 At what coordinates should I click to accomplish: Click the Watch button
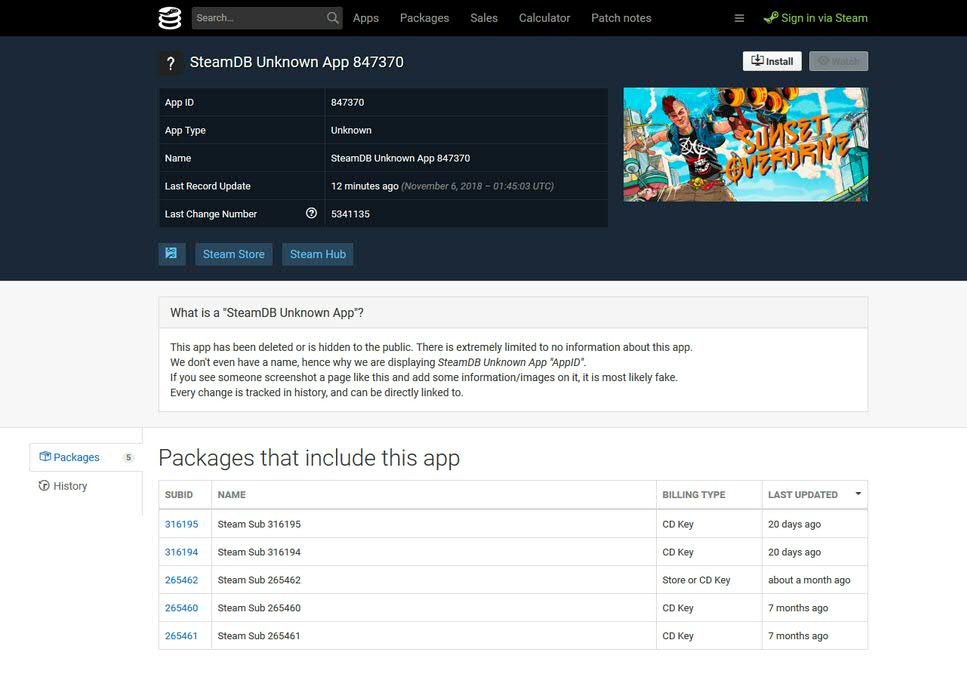coord(839,61)
